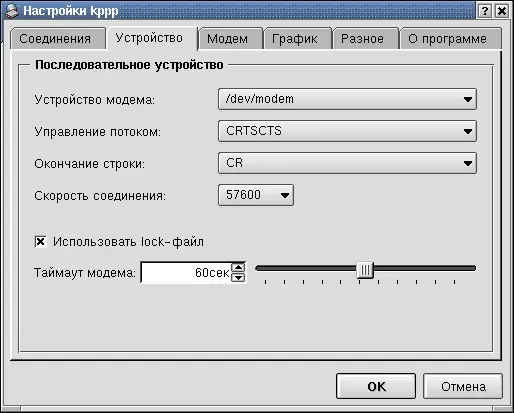Image resolution: width=514 pixels, height=413 pixels.
Task: Toggle the Использовать lock-файл checkbox
Action: (41, 241)
